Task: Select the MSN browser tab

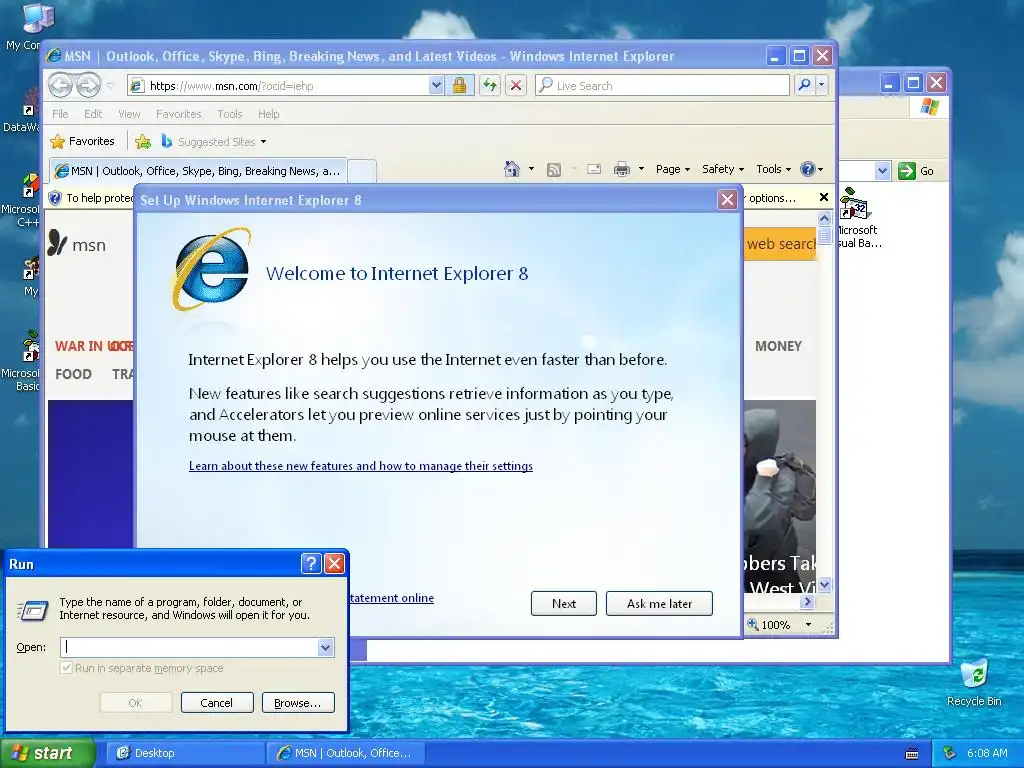Action: (198, 171)
